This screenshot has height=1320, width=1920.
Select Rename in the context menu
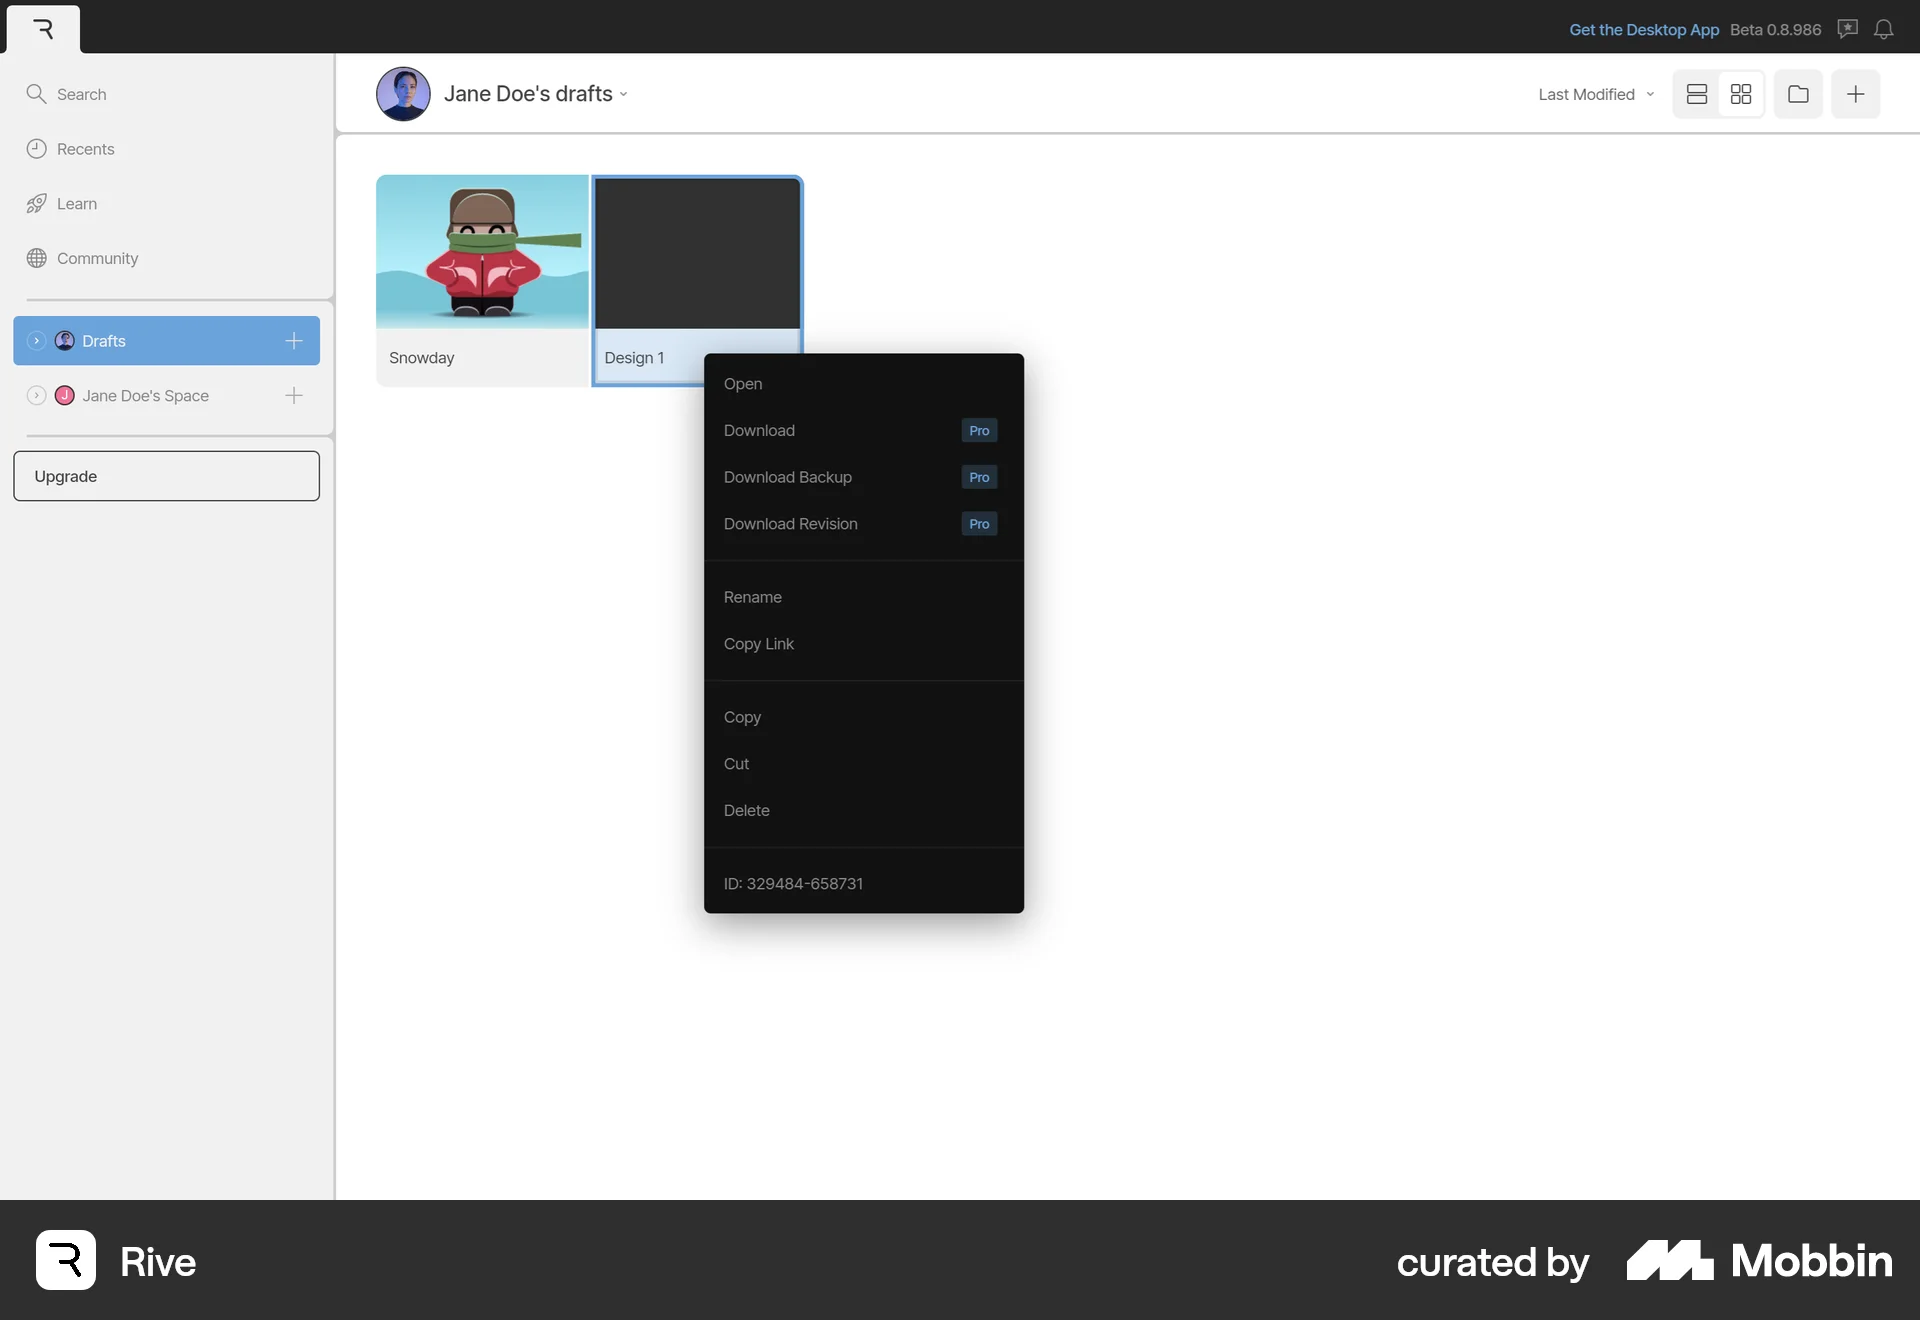point(752,596)
